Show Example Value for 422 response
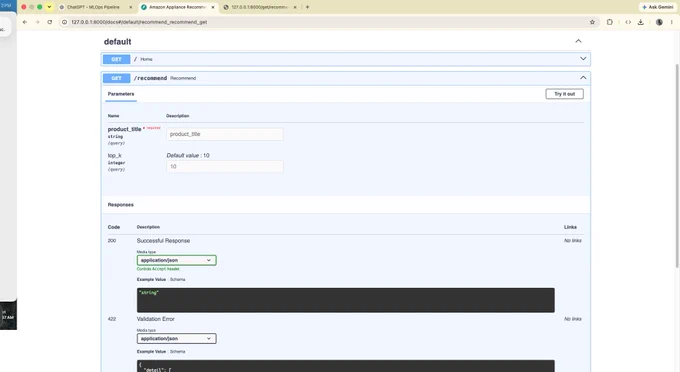Viewport: 680px width, 372px height. [x=151, y=352]
